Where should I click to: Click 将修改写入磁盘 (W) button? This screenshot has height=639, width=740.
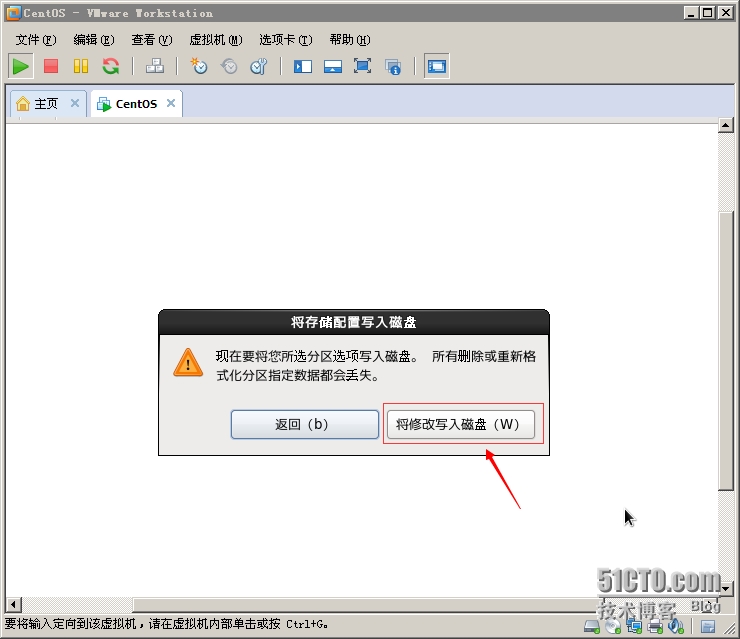[461, 424]
